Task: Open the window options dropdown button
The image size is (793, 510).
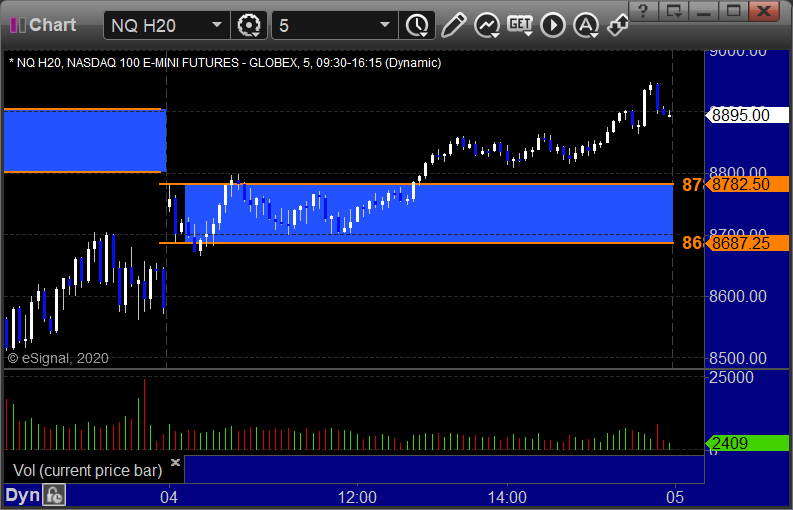Action: point(673,10)
